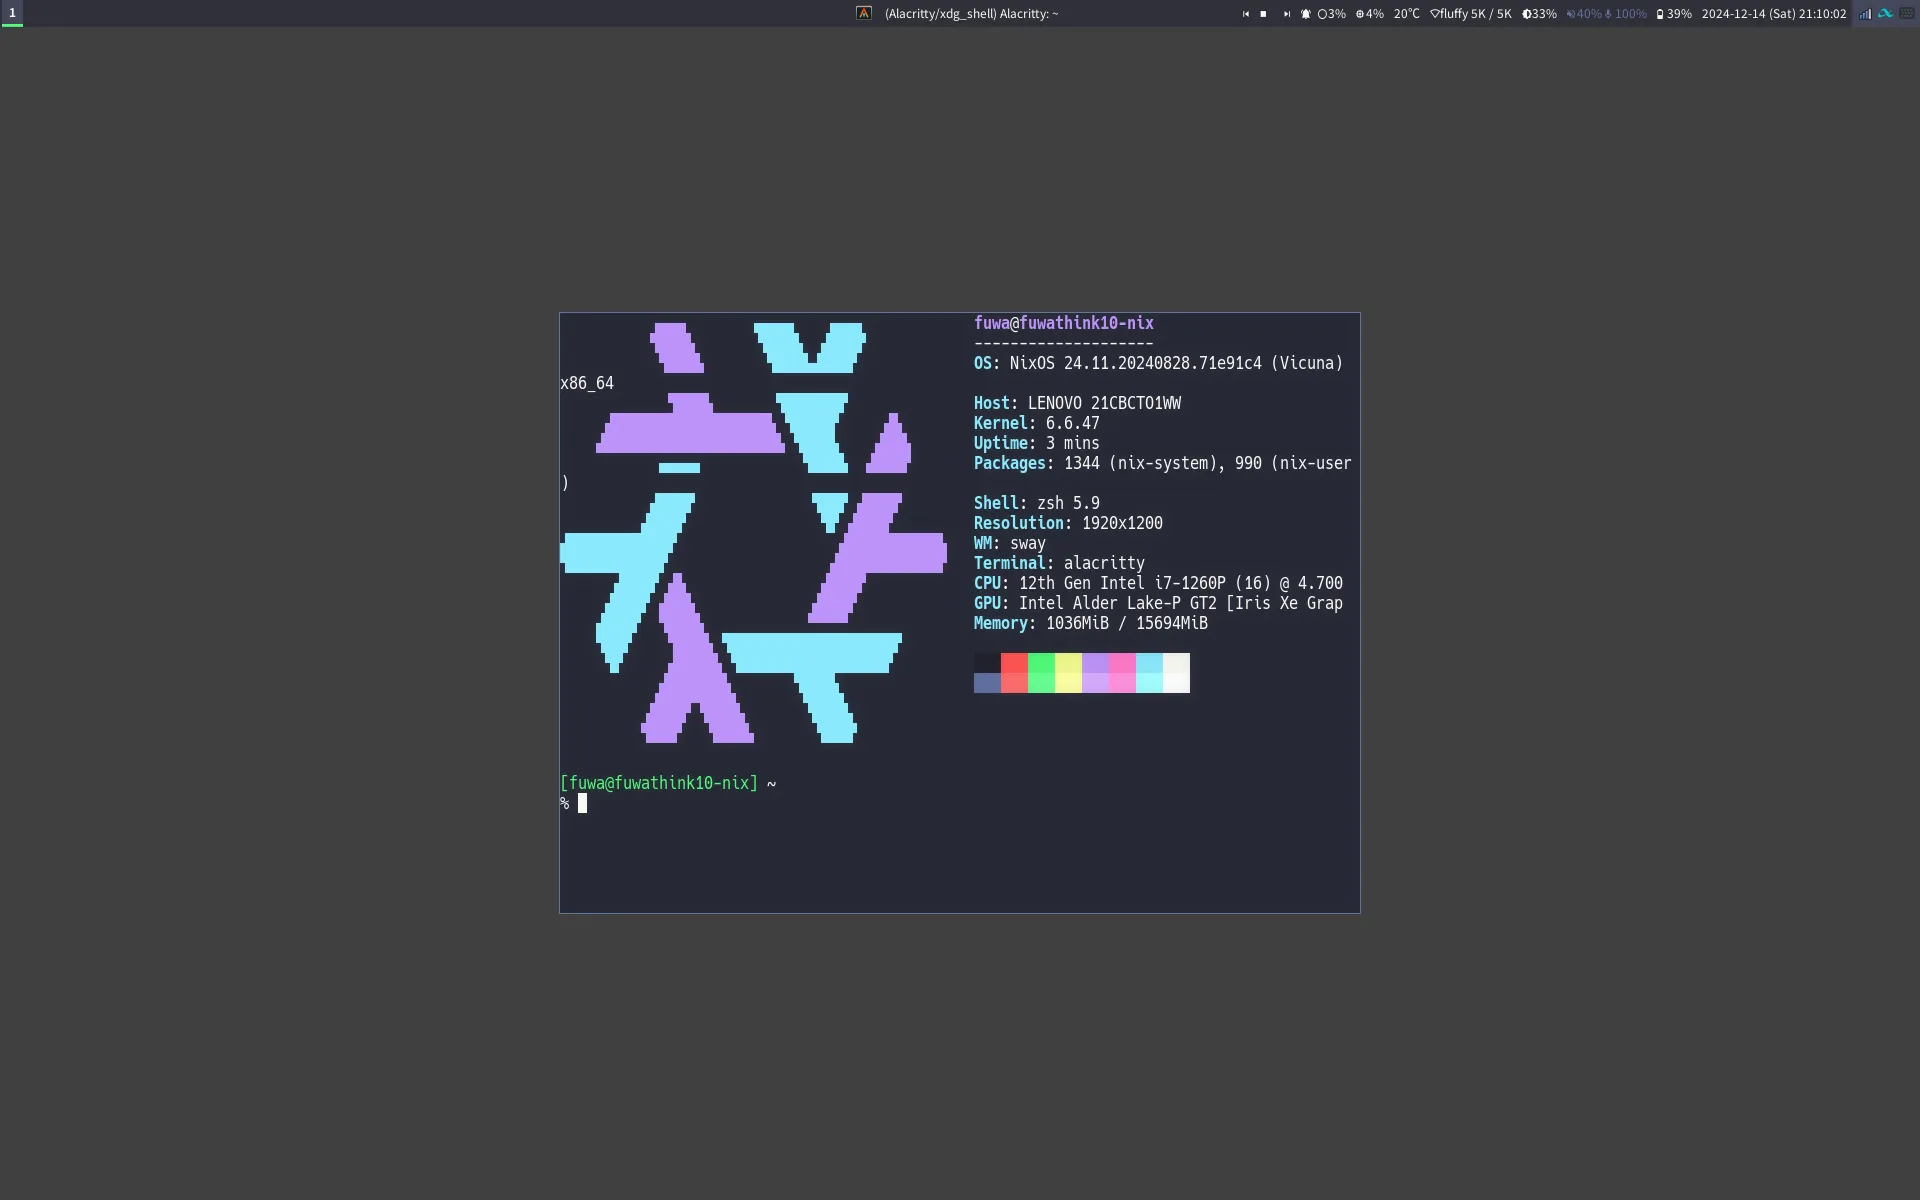The height and width of the screenshot is (1200, 1920).
Task: Select workspace 1 in the bar
Action: (12, 13)
